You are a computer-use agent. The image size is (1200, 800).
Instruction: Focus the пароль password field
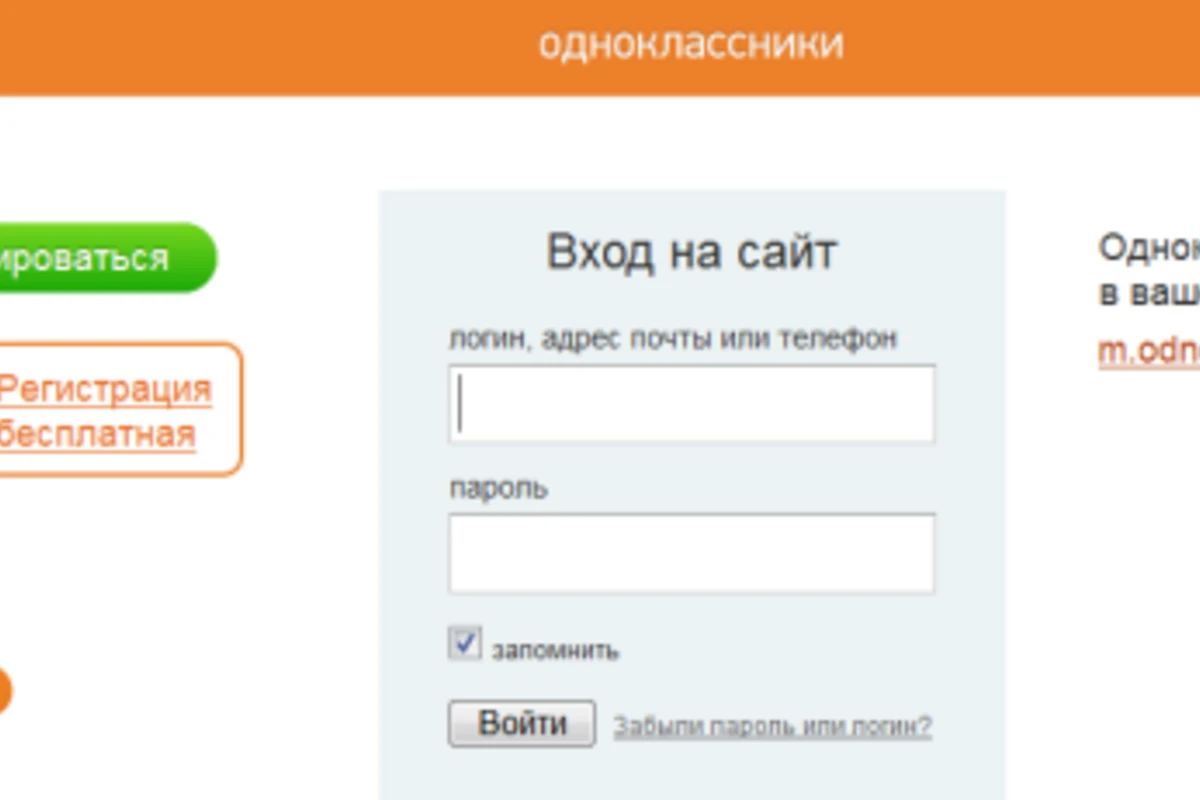pyautogui.click(x=691, y=554)
